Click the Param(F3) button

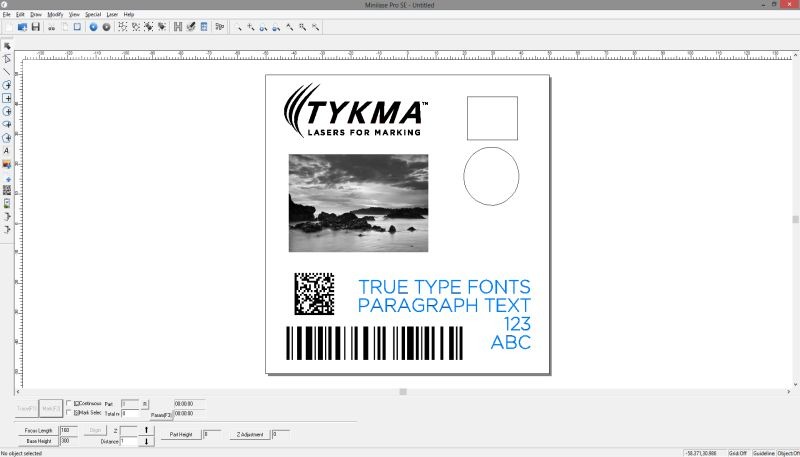tap(161, 415)
